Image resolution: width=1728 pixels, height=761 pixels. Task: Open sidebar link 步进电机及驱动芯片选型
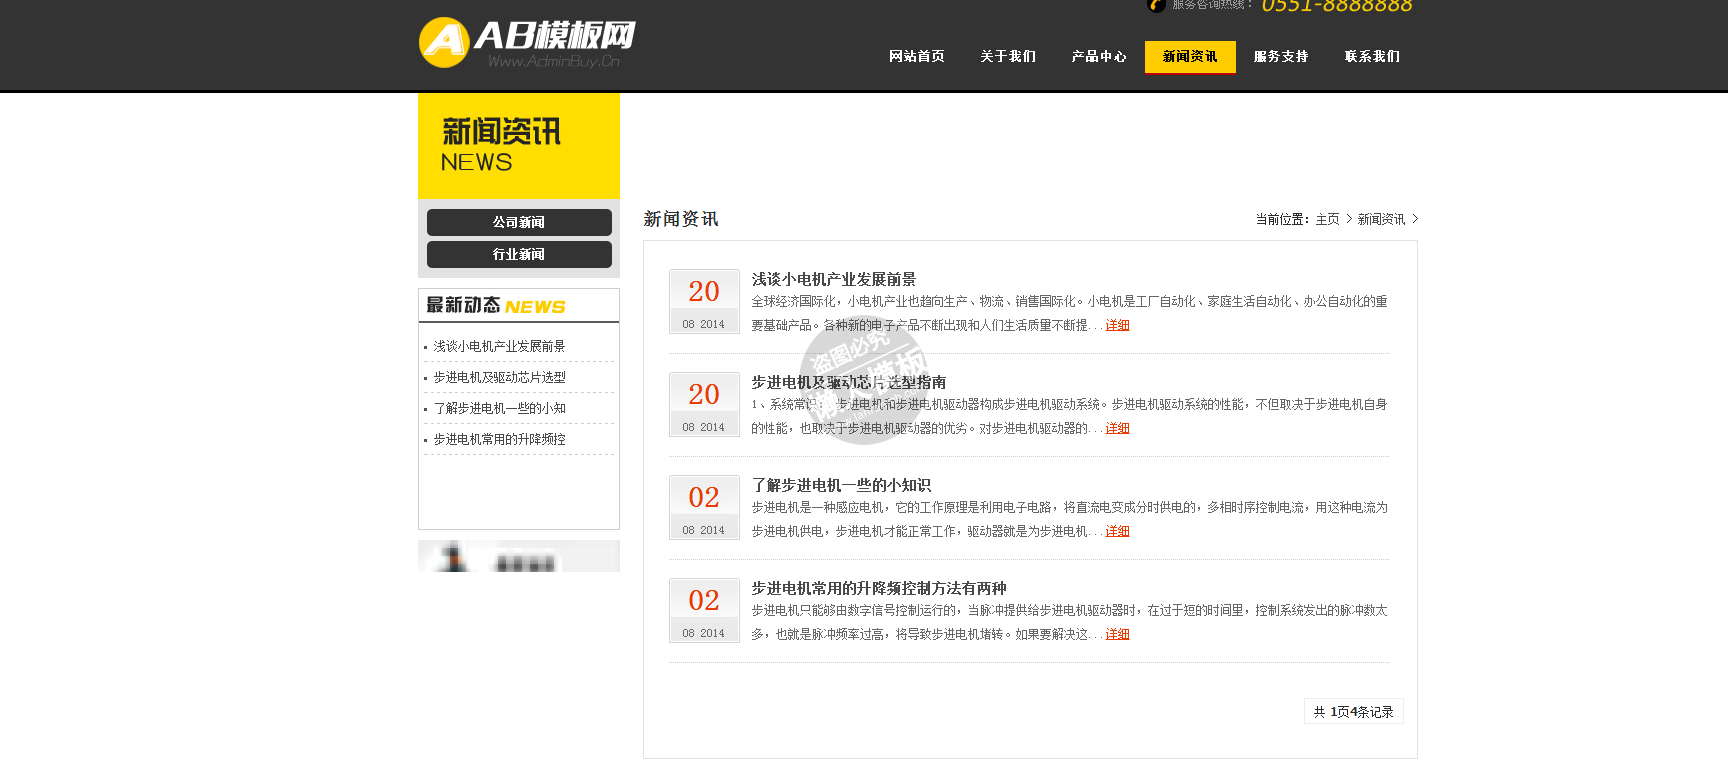499,377
